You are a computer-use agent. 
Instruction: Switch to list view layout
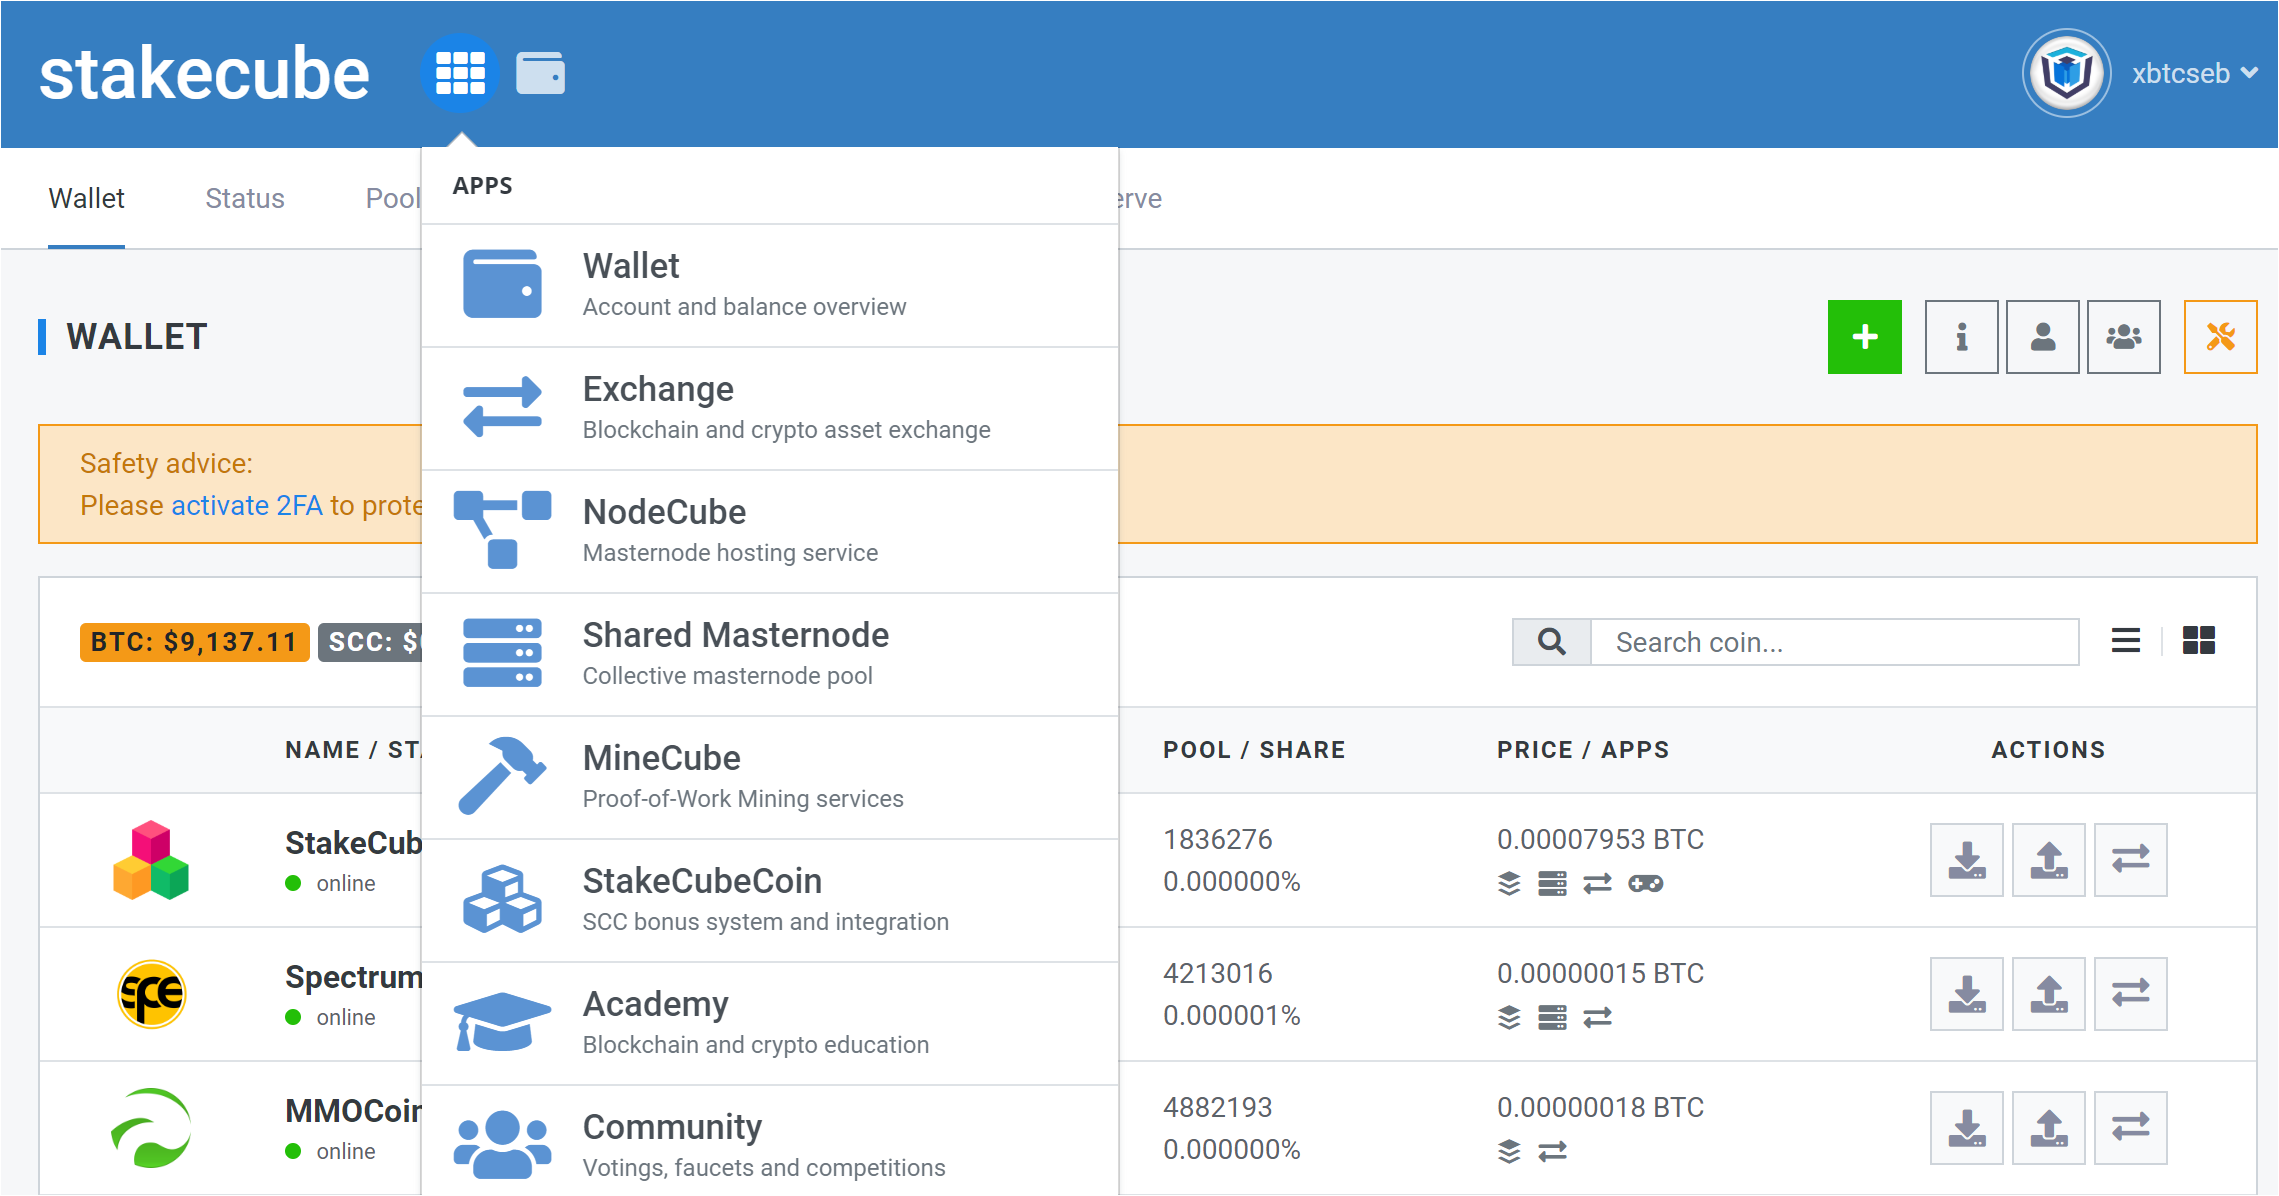[x=2126, y=641]
